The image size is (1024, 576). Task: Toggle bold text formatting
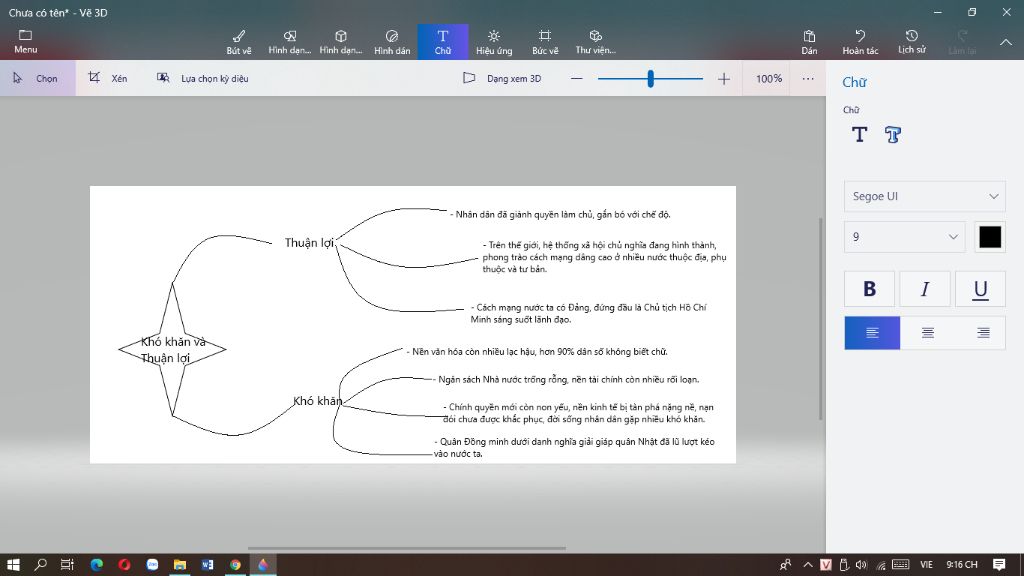point(869,289)
